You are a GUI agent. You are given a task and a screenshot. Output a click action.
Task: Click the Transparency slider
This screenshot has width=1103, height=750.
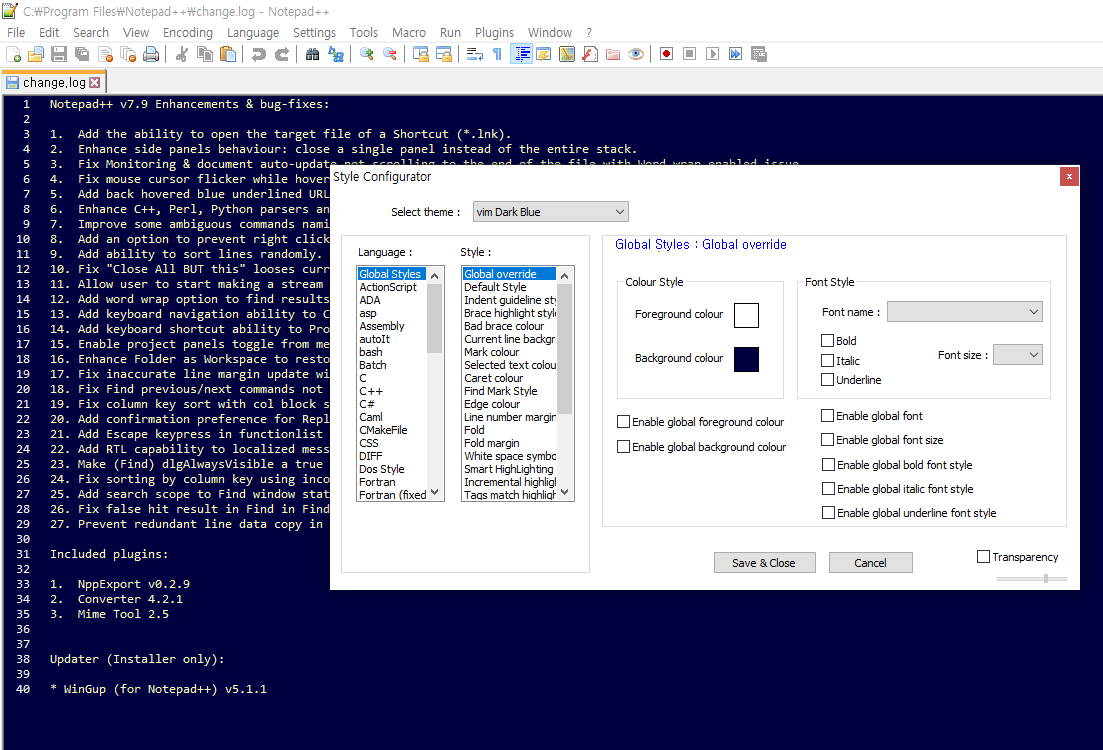click(1032, 578)
